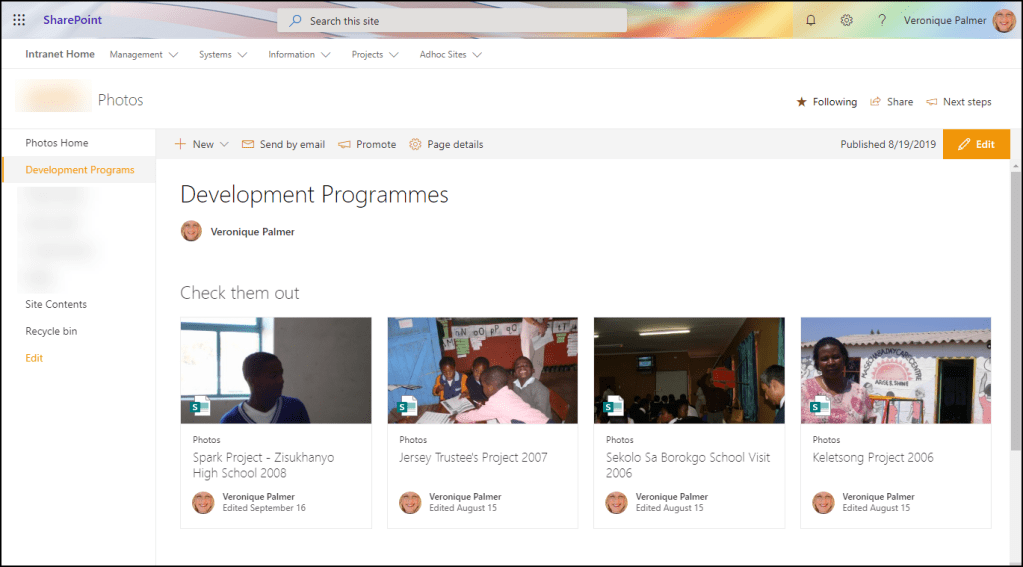Open the app launcher waffle icon
This screenshot has width=1023, height=567.
[x=19, y=20]
